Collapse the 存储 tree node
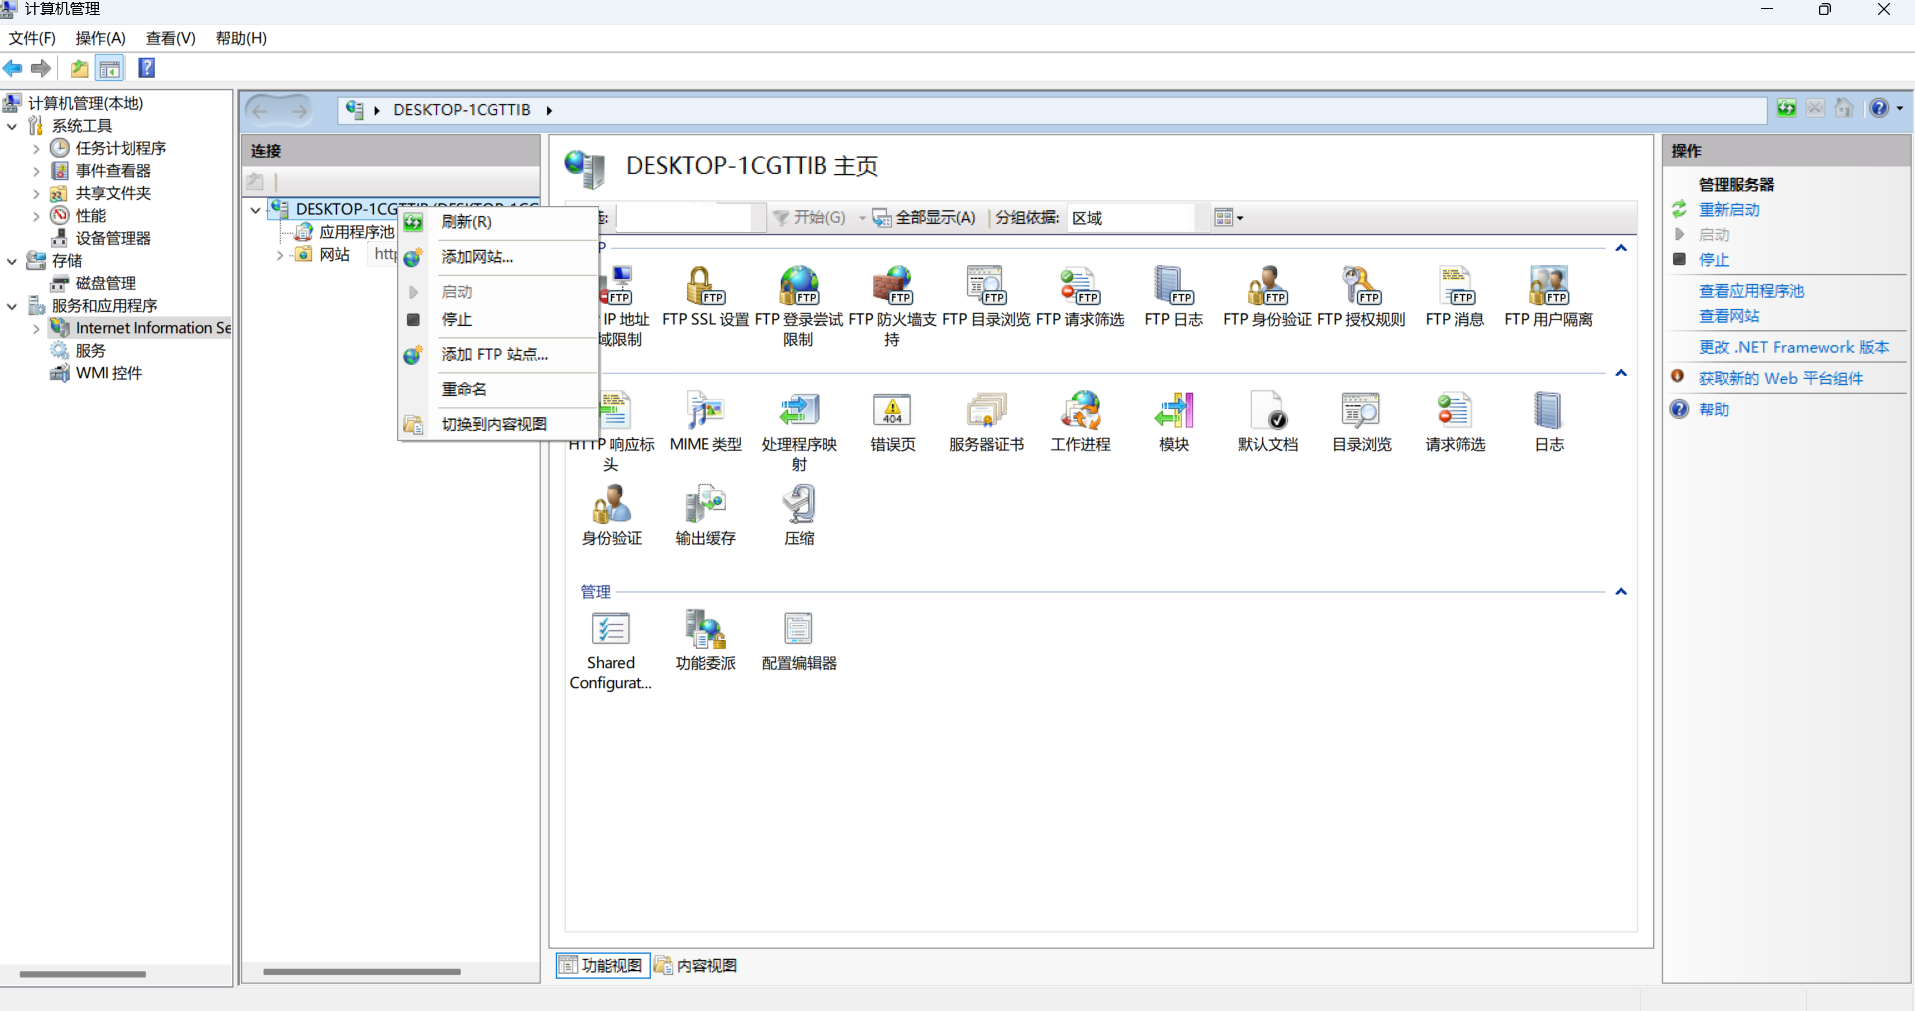 click(12, 261)
